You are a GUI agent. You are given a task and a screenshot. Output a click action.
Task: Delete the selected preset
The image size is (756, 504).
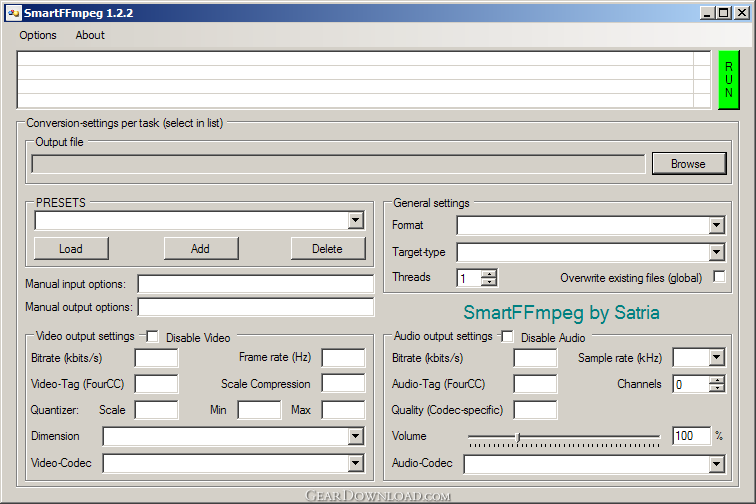click(x=328, y=249)
